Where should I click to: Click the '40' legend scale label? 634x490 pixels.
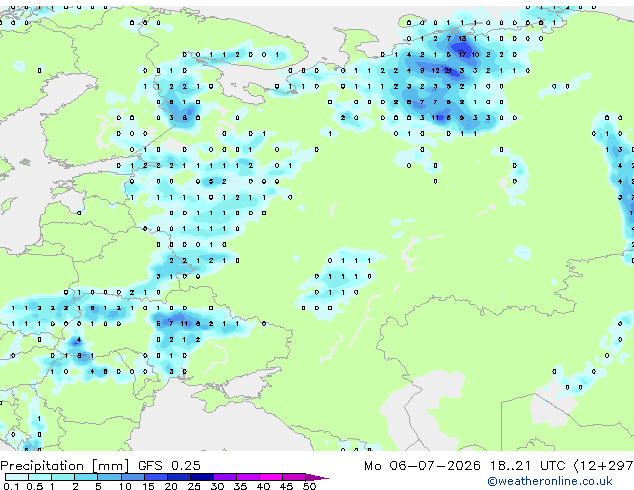click(263, 486)
